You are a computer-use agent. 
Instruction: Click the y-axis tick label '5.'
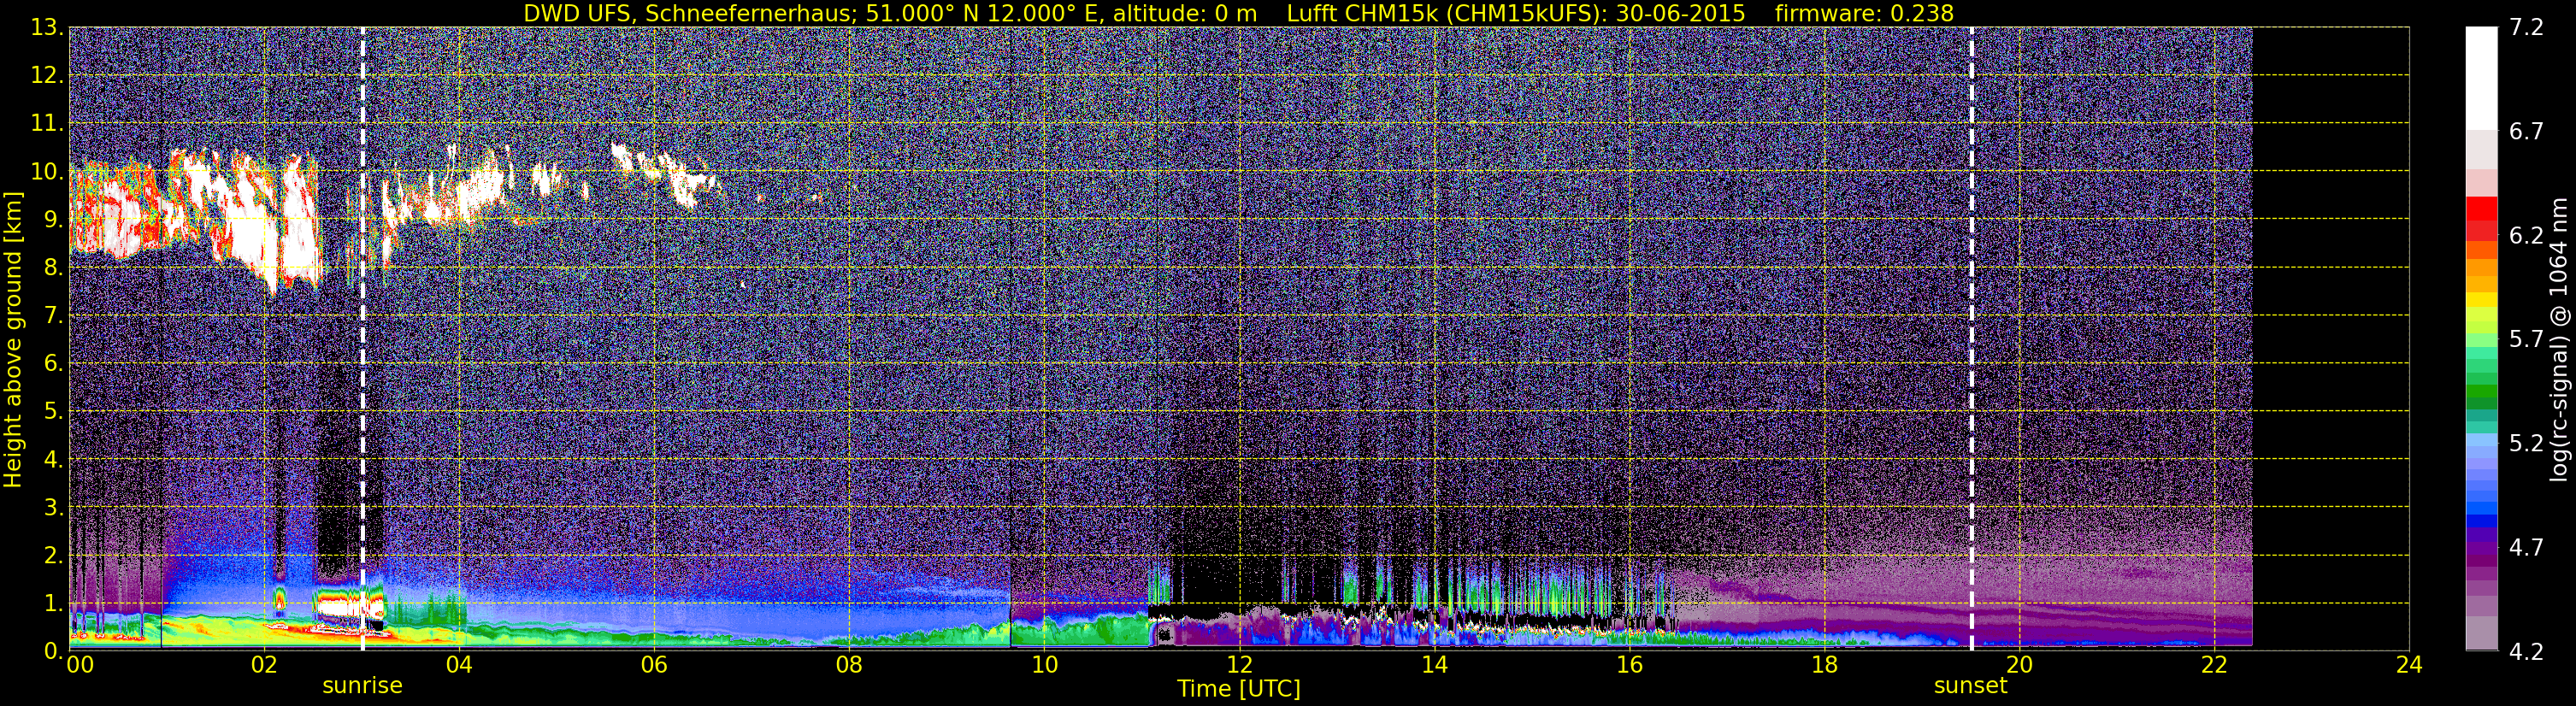tap(53, 412)
